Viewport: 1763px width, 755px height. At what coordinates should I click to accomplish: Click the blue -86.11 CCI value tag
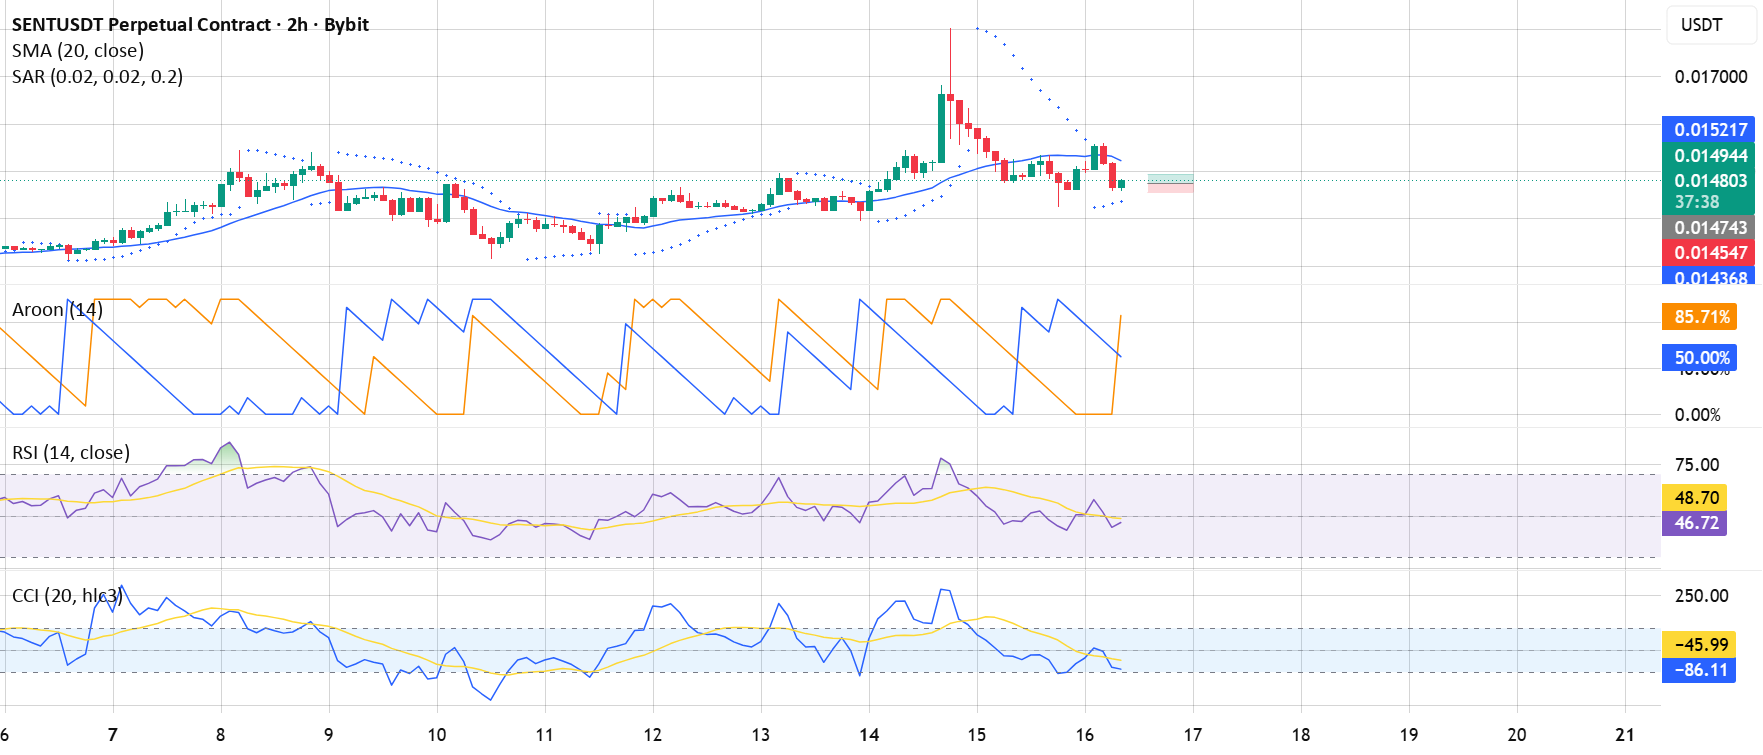point(1699,670)
